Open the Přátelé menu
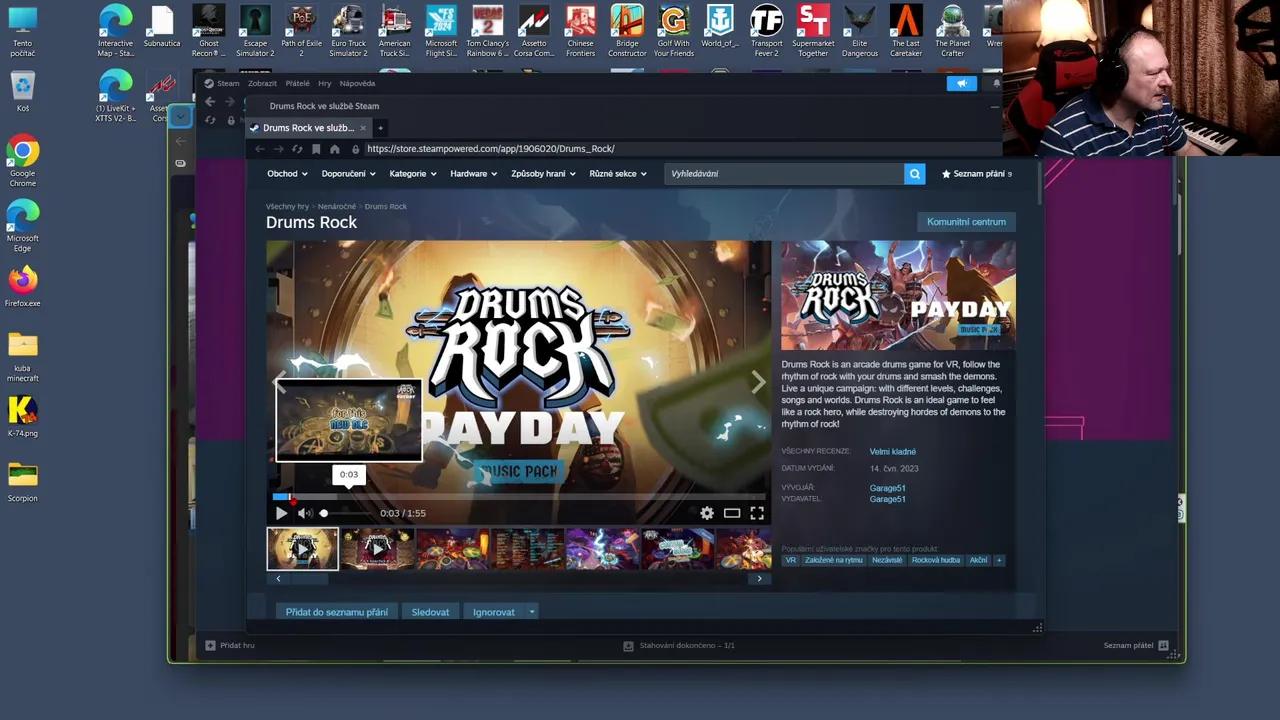Image resolution: width=1280 pixels, height=720 pixels. point(297,84)
